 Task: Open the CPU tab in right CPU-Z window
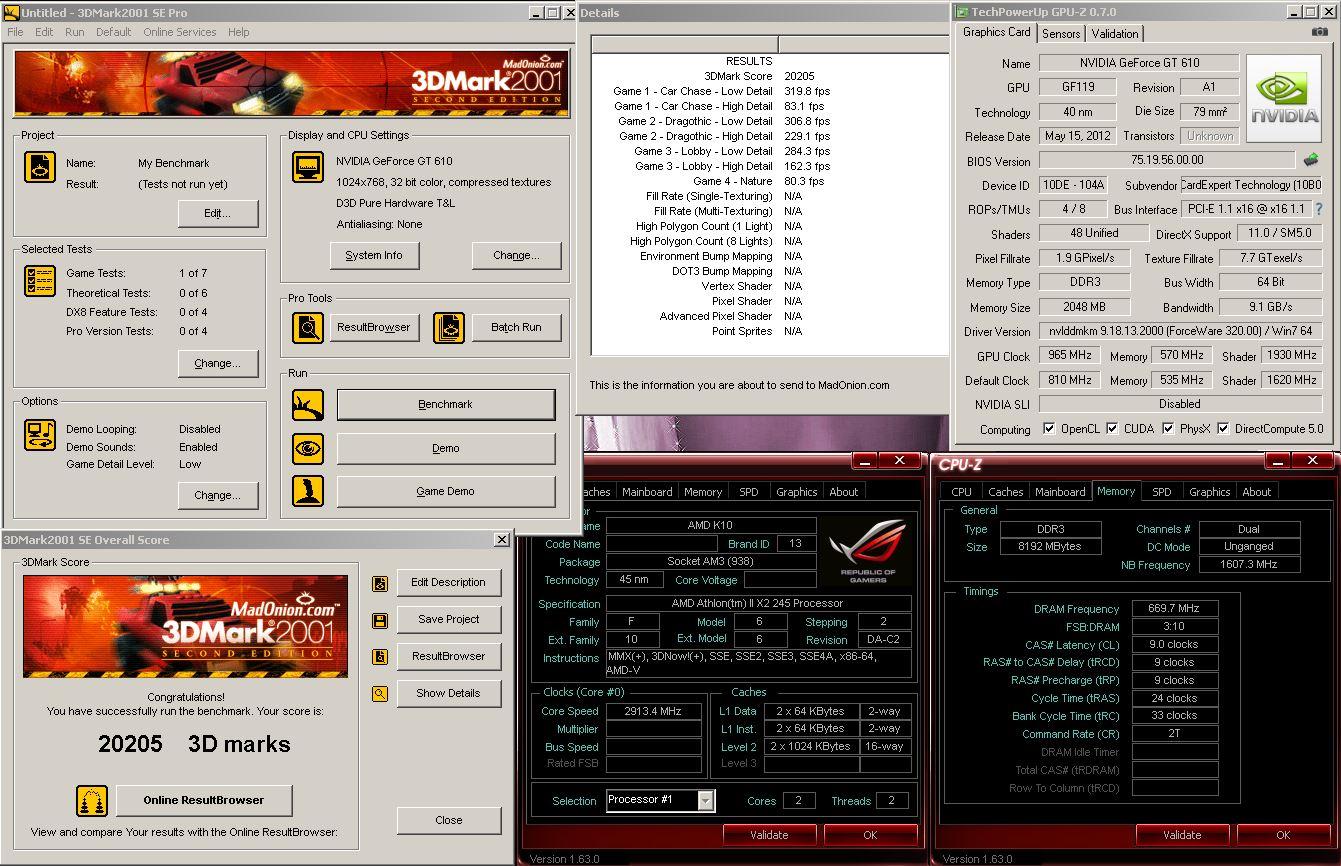961,492
